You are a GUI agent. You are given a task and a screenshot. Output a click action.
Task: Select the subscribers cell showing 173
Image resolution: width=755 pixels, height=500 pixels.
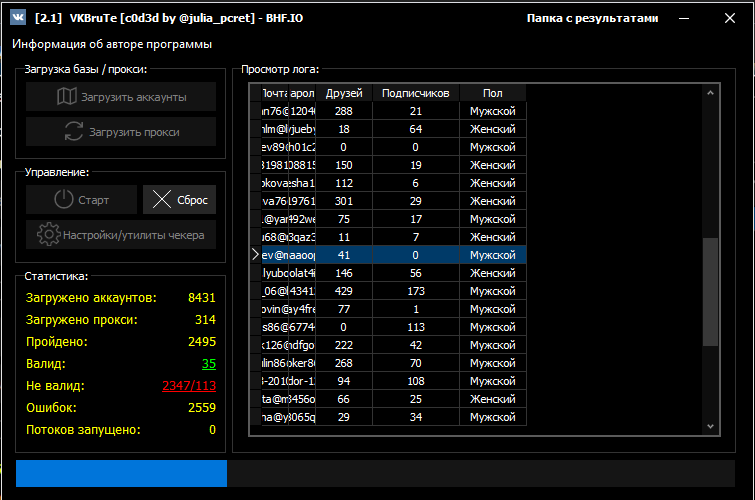click(416, 291)
